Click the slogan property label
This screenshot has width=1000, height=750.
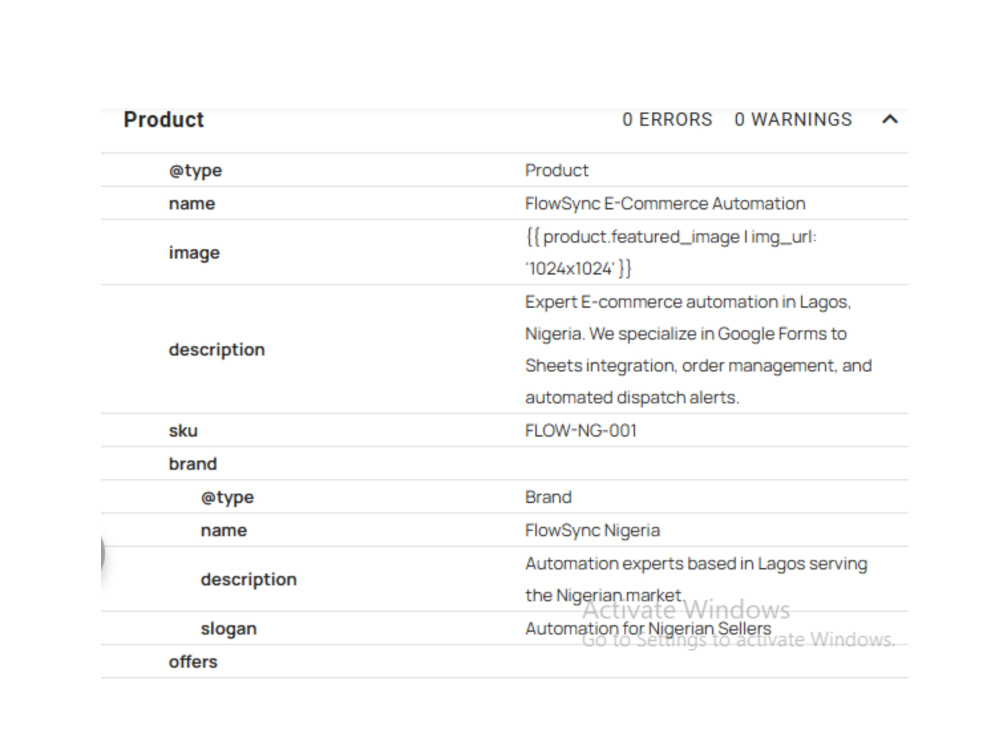click(228, 628)
